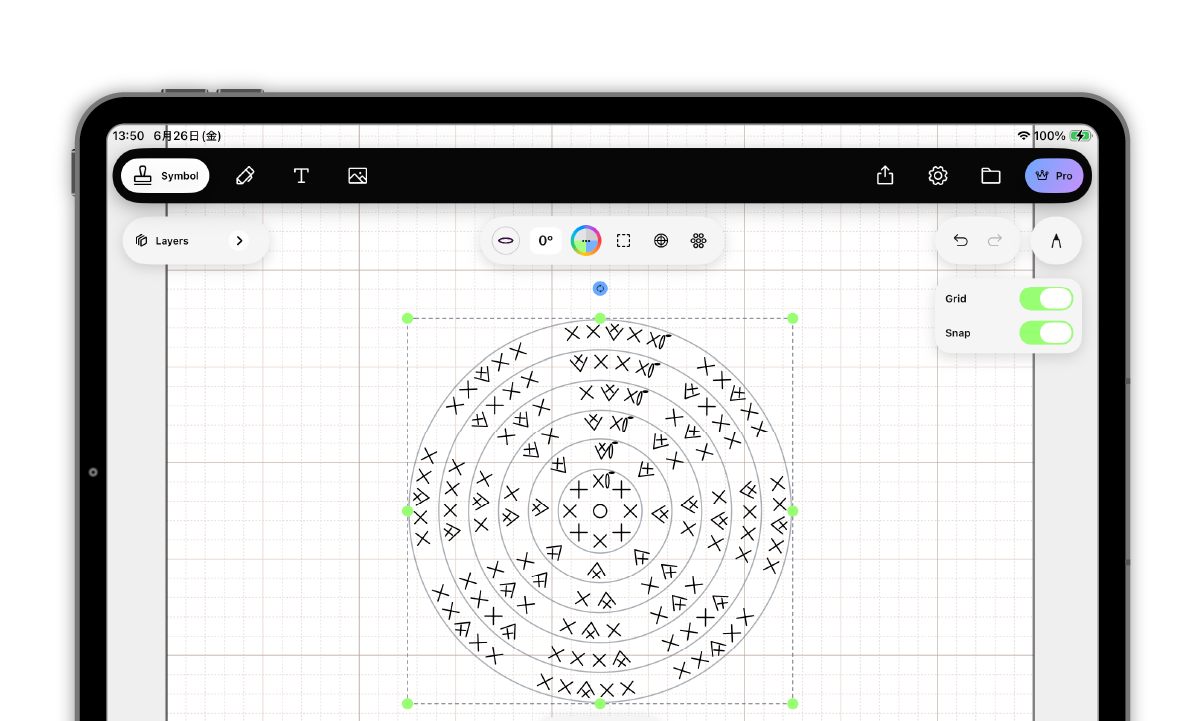Screen dimensions: 1201x721
Task: Select the Symbol stamp tool
Action: pyautogui.click(x=165, y=176)
